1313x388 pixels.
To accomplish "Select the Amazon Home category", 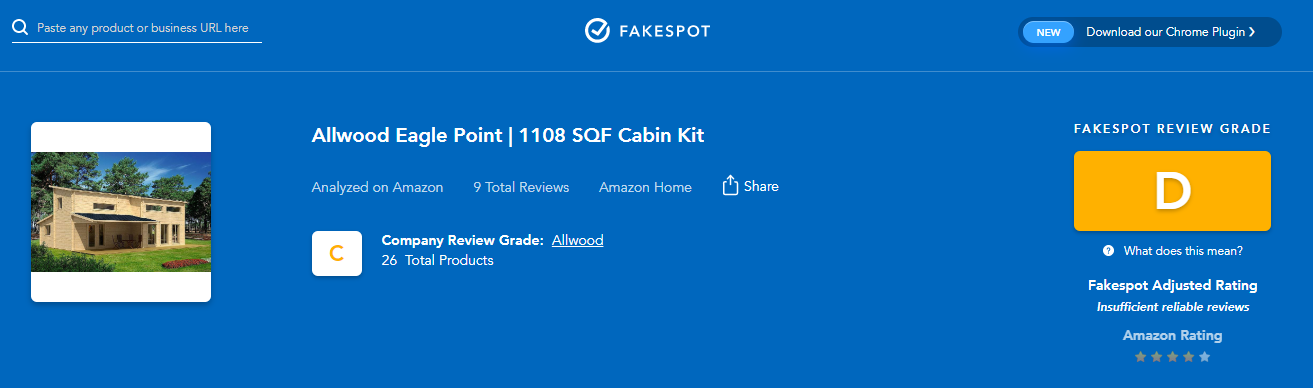I will tap(645, 187).
